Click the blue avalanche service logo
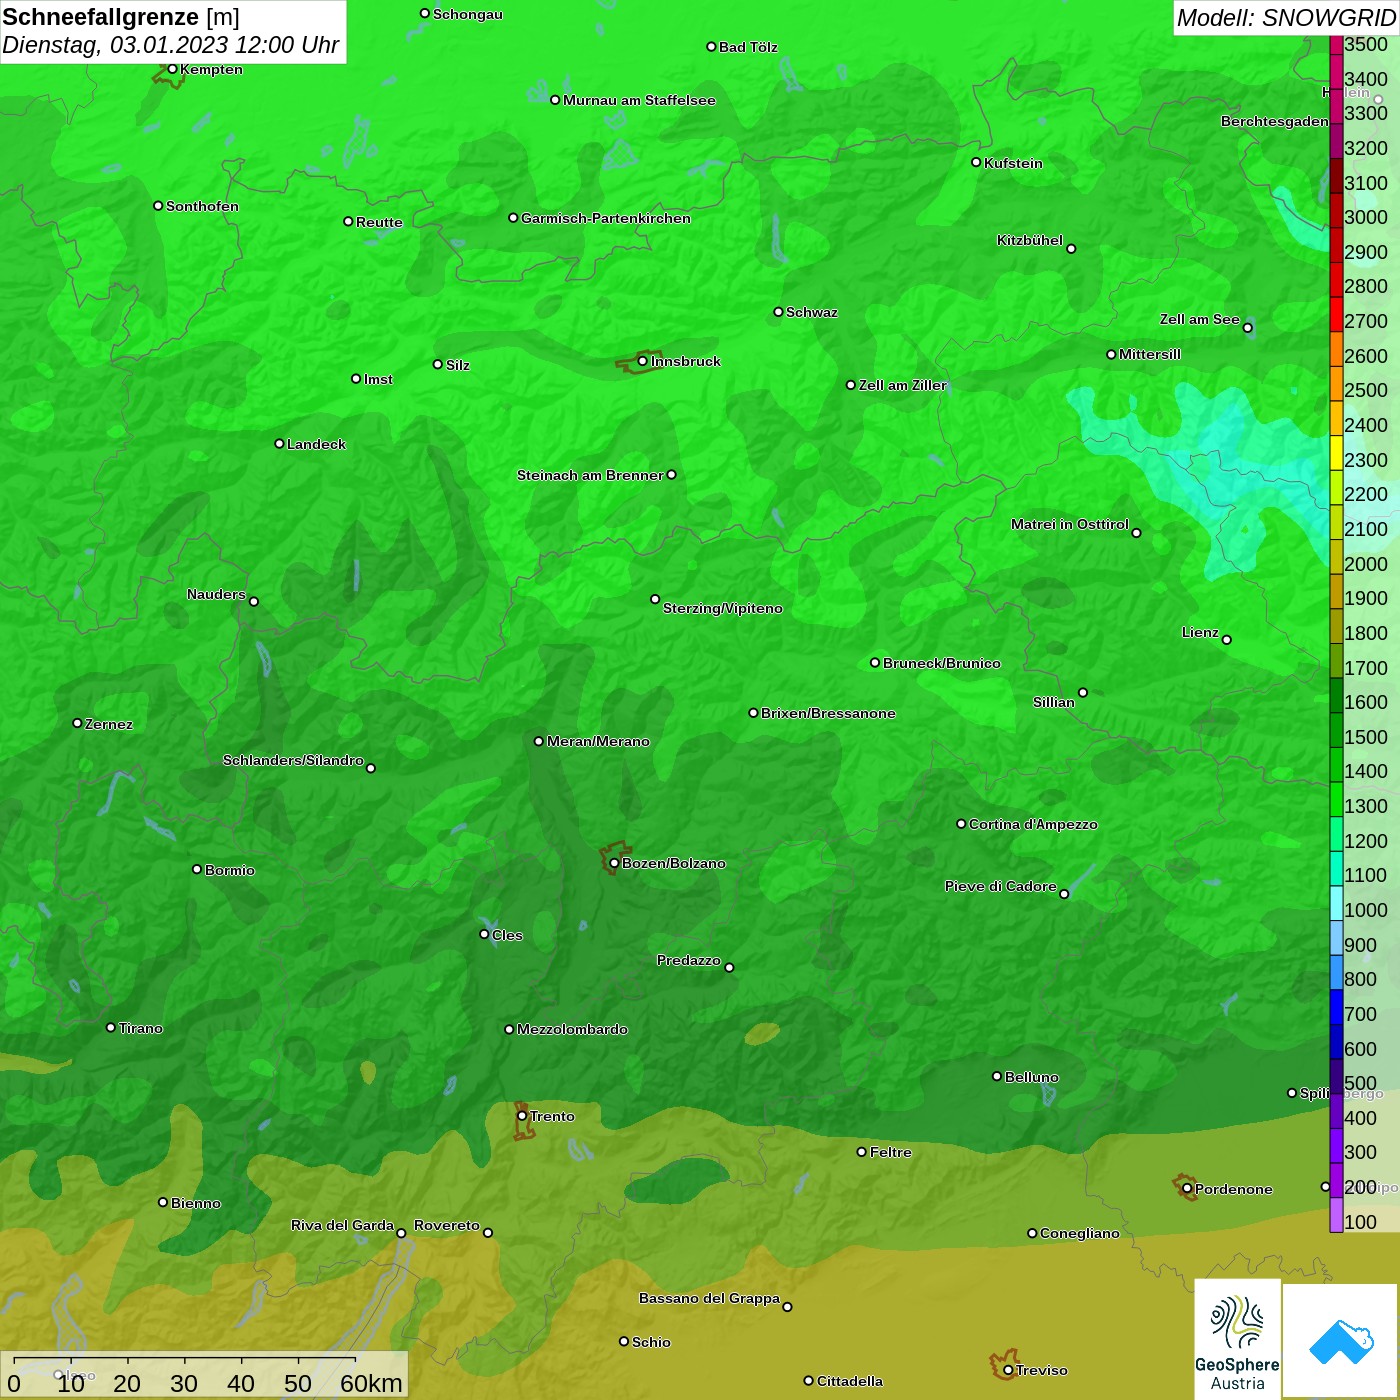The image size is (1400, 1400). 1341,1340
